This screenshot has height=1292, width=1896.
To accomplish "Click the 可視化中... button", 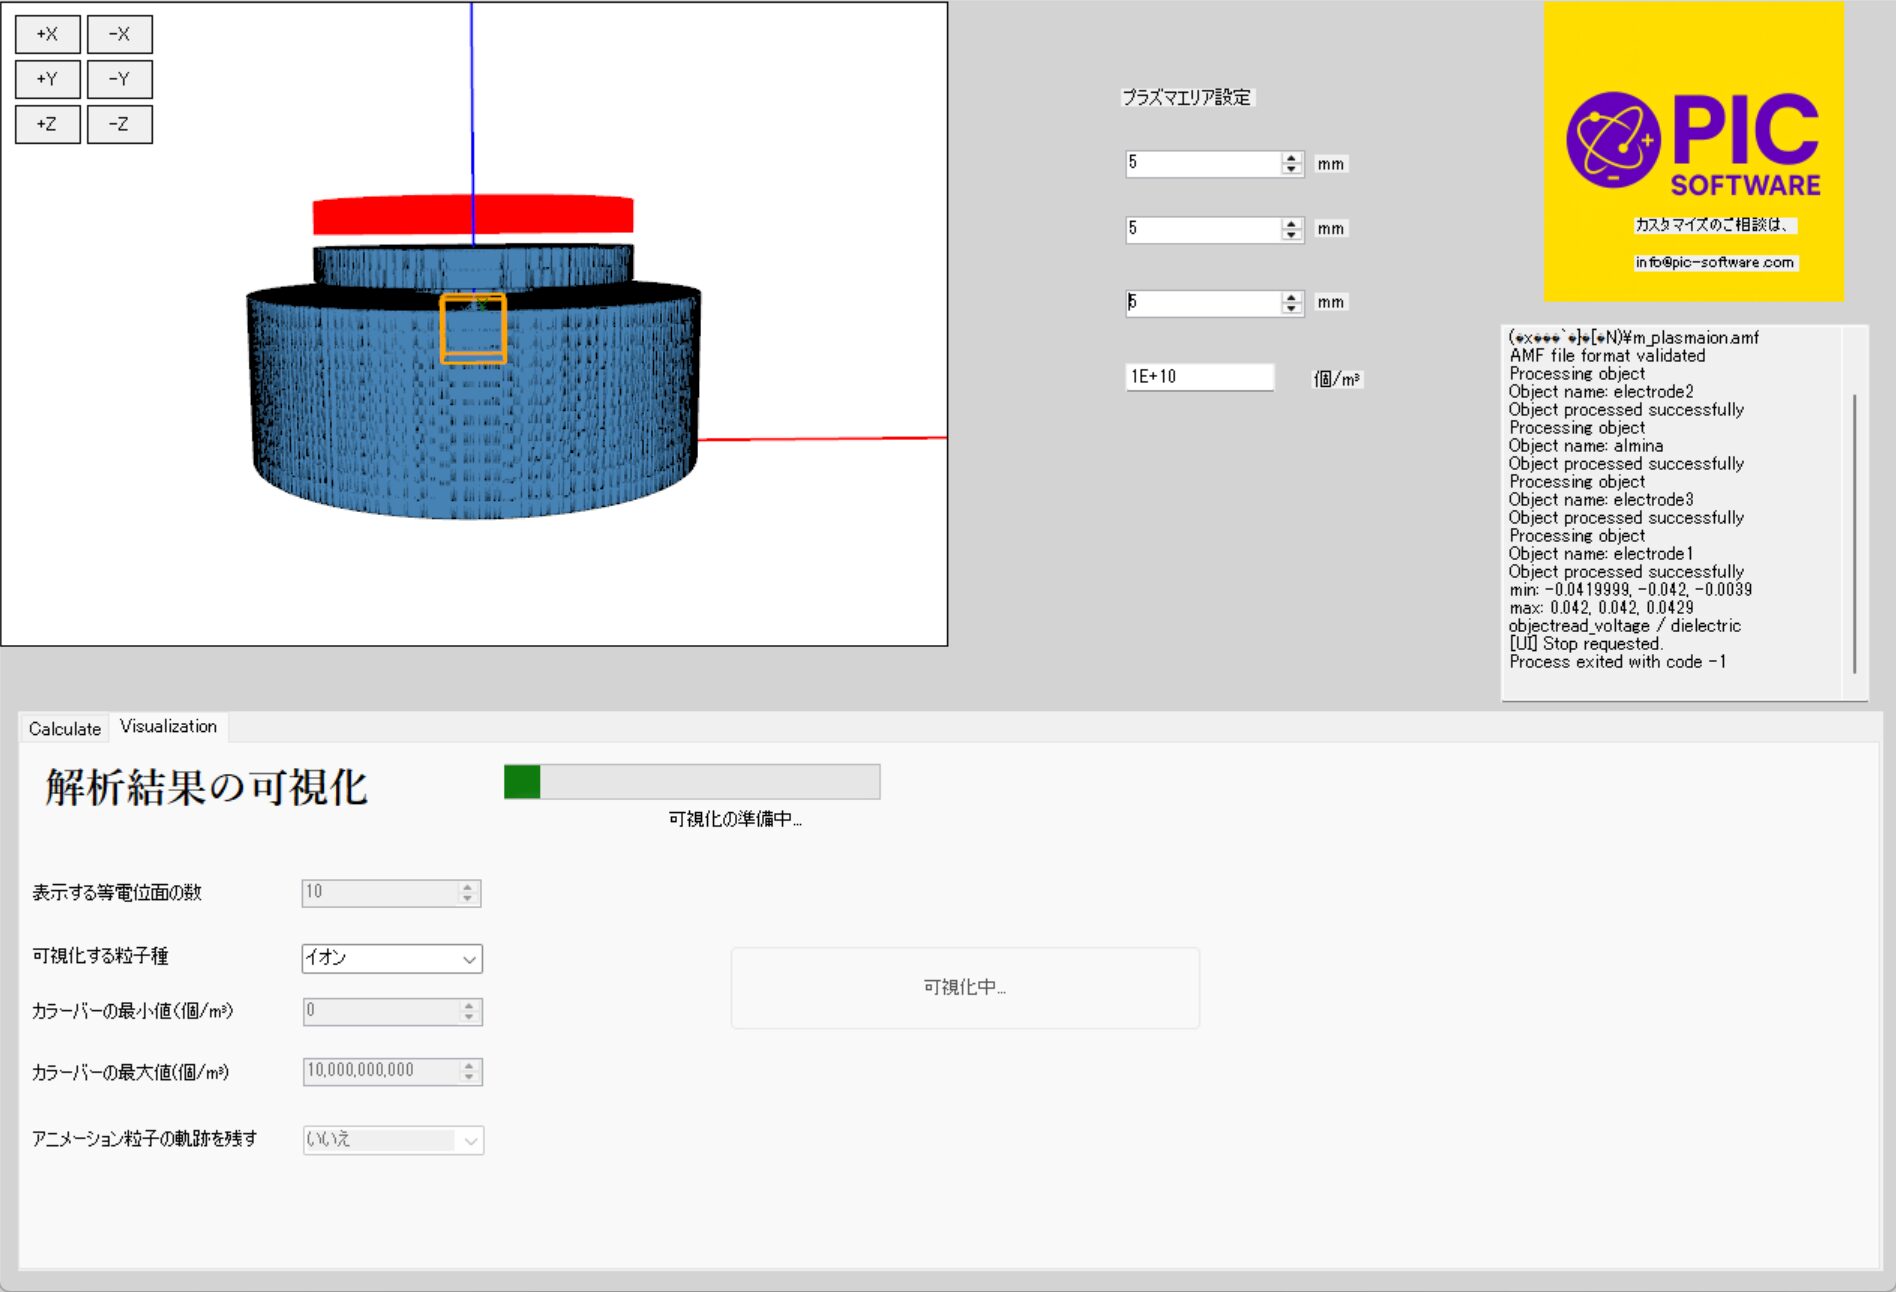I will point(965,987).
